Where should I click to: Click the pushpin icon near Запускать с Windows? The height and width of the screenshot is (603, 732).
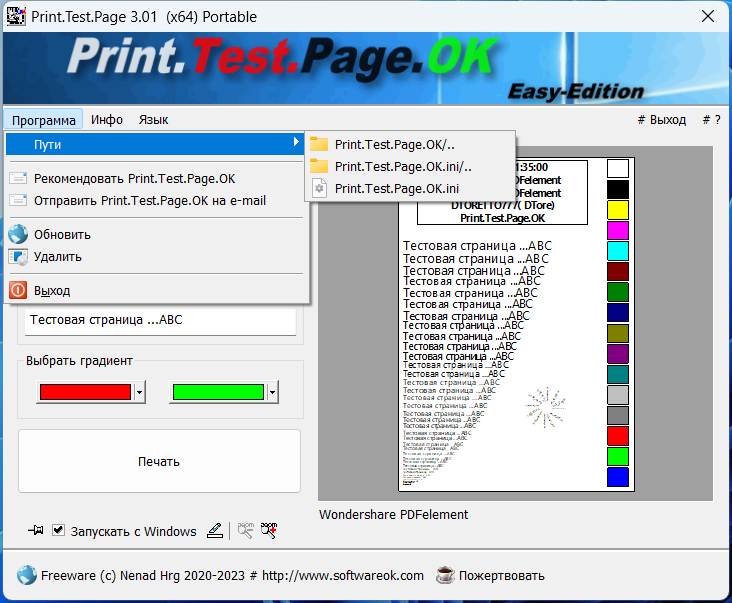[36, 530]
